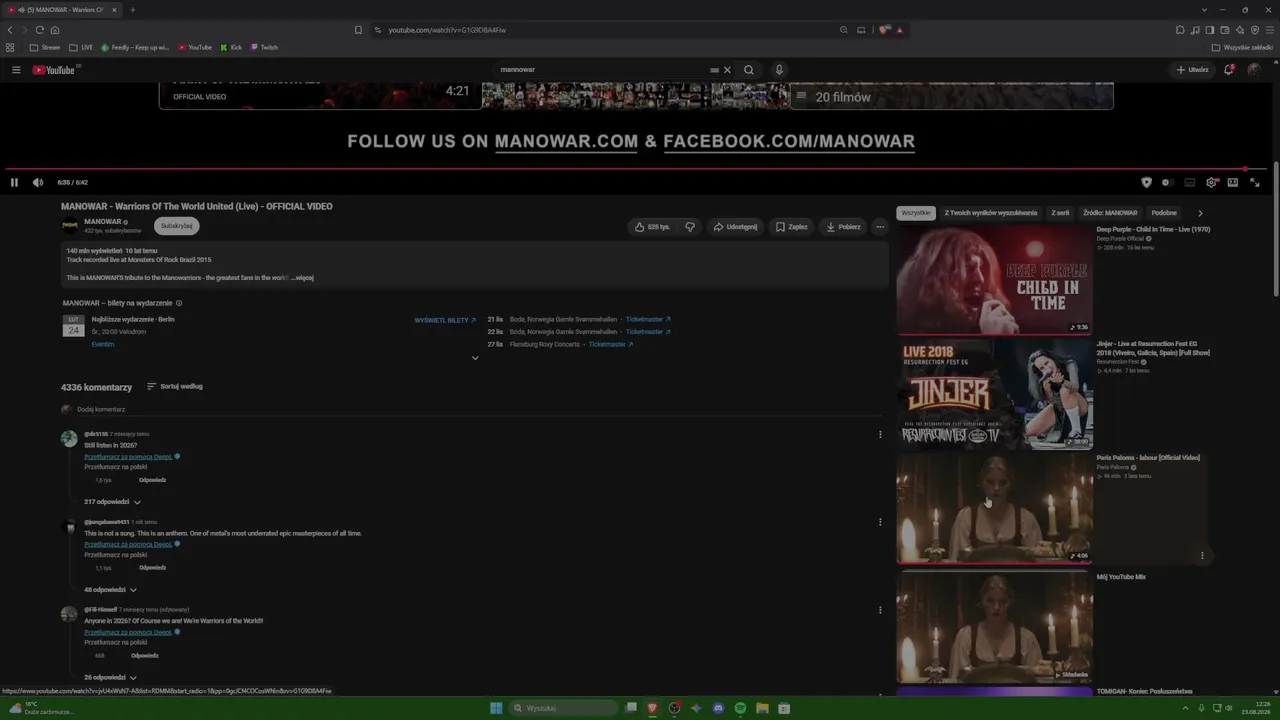The image size is (1280, 720).
Task: Show more filter chips with right arrow
Action: [1200, 213]
